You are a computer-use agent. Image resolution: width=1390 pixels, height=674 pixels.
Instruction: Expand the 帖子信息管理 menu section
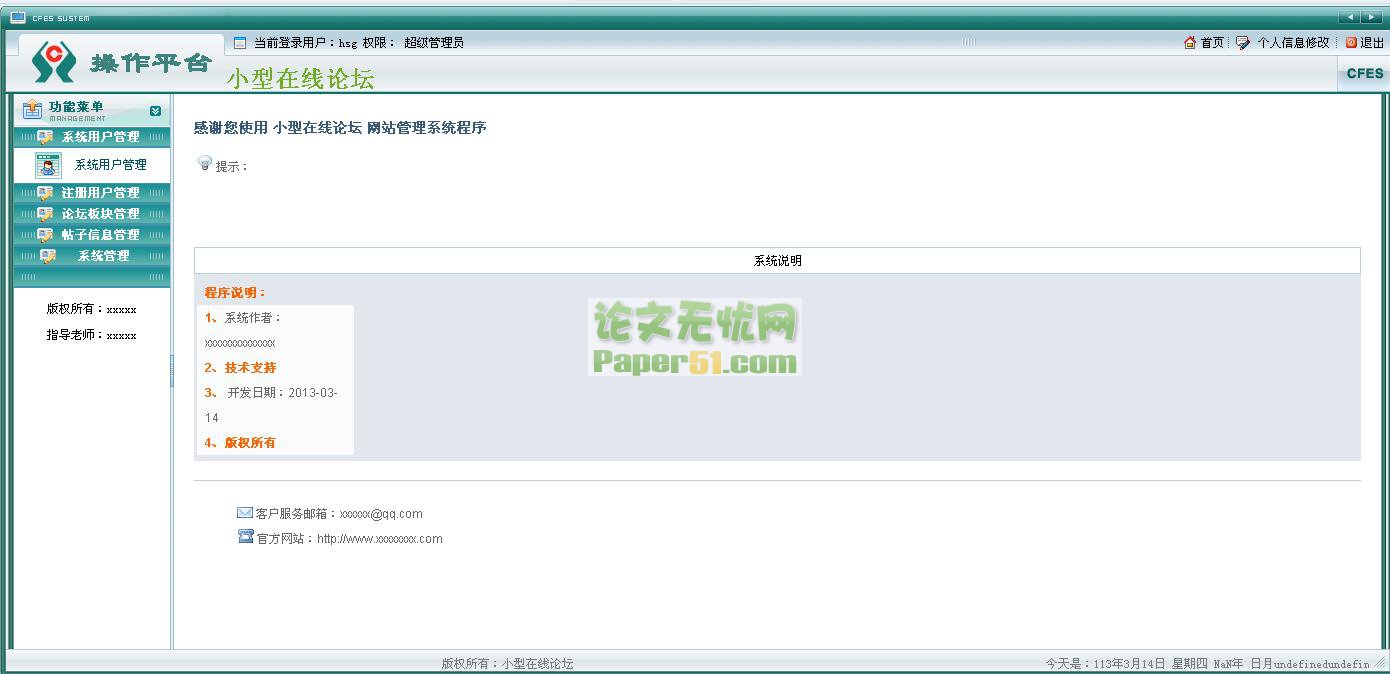click(x=92, y=235)
